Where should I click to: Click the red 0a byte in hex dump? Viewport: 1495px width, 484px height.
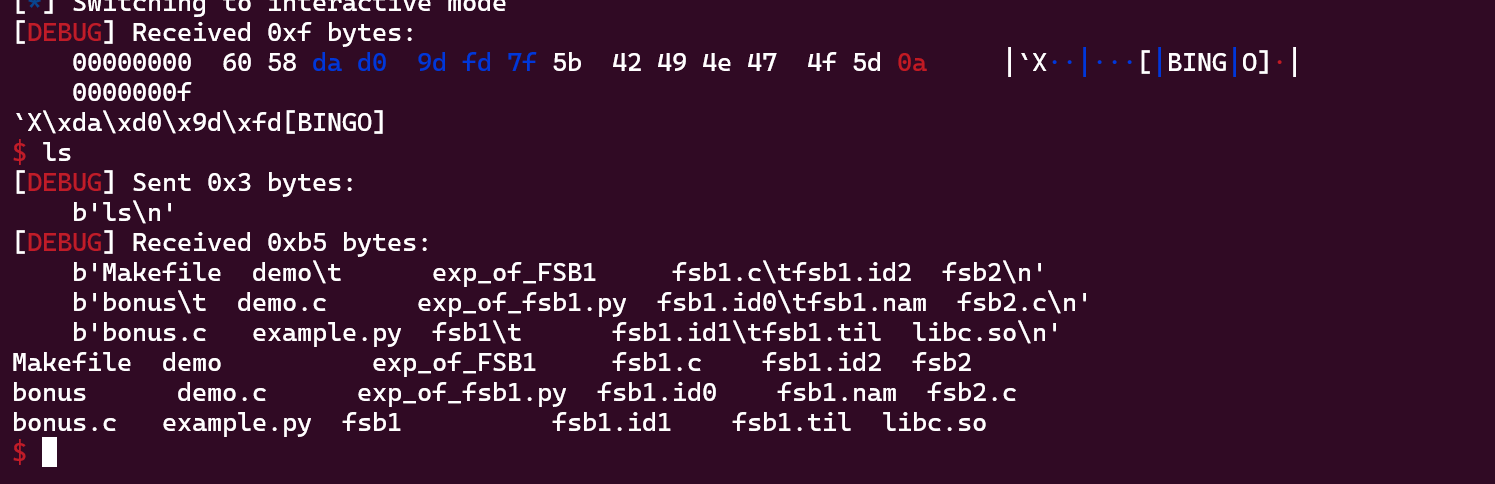coord(911,63)
